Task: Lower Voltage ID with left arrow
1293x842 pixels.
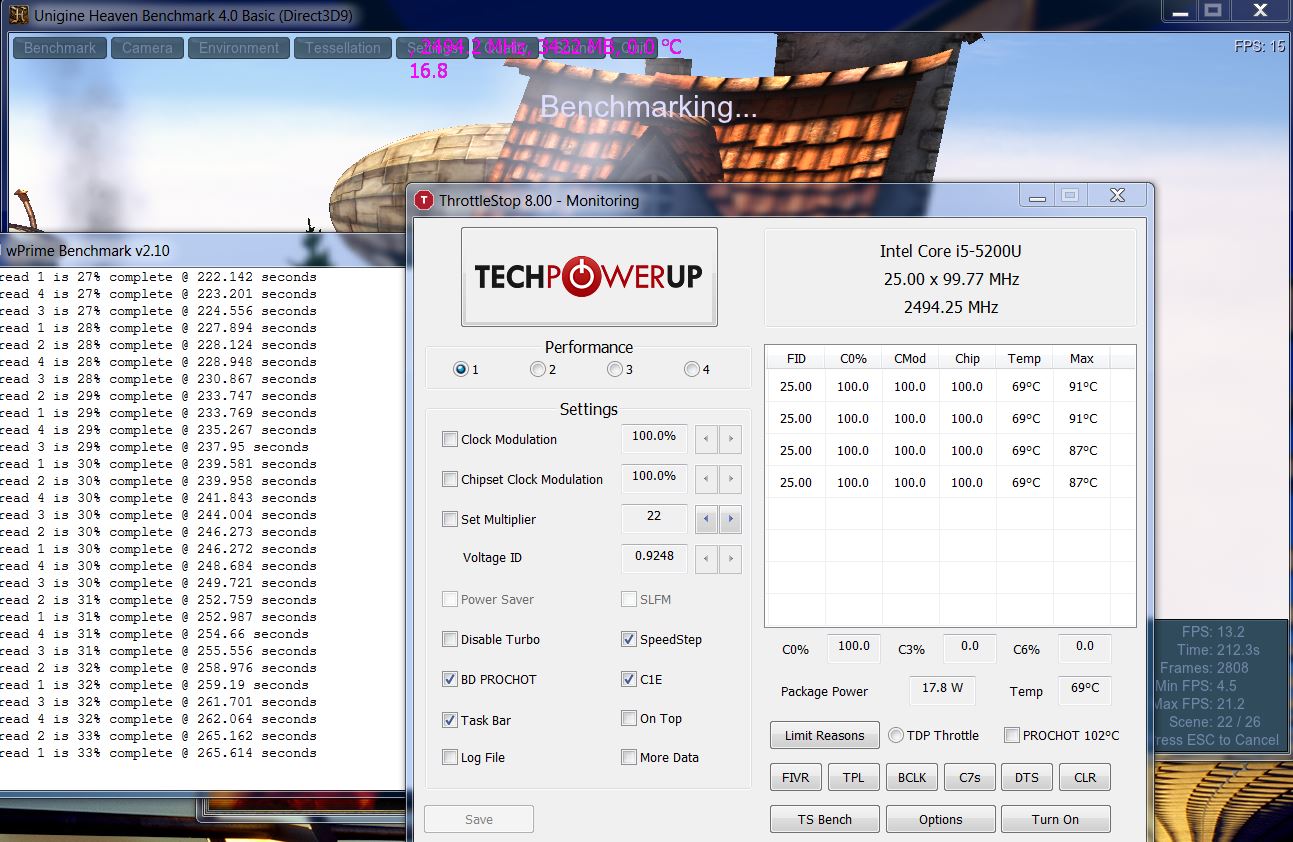Action: coord(707,559)
